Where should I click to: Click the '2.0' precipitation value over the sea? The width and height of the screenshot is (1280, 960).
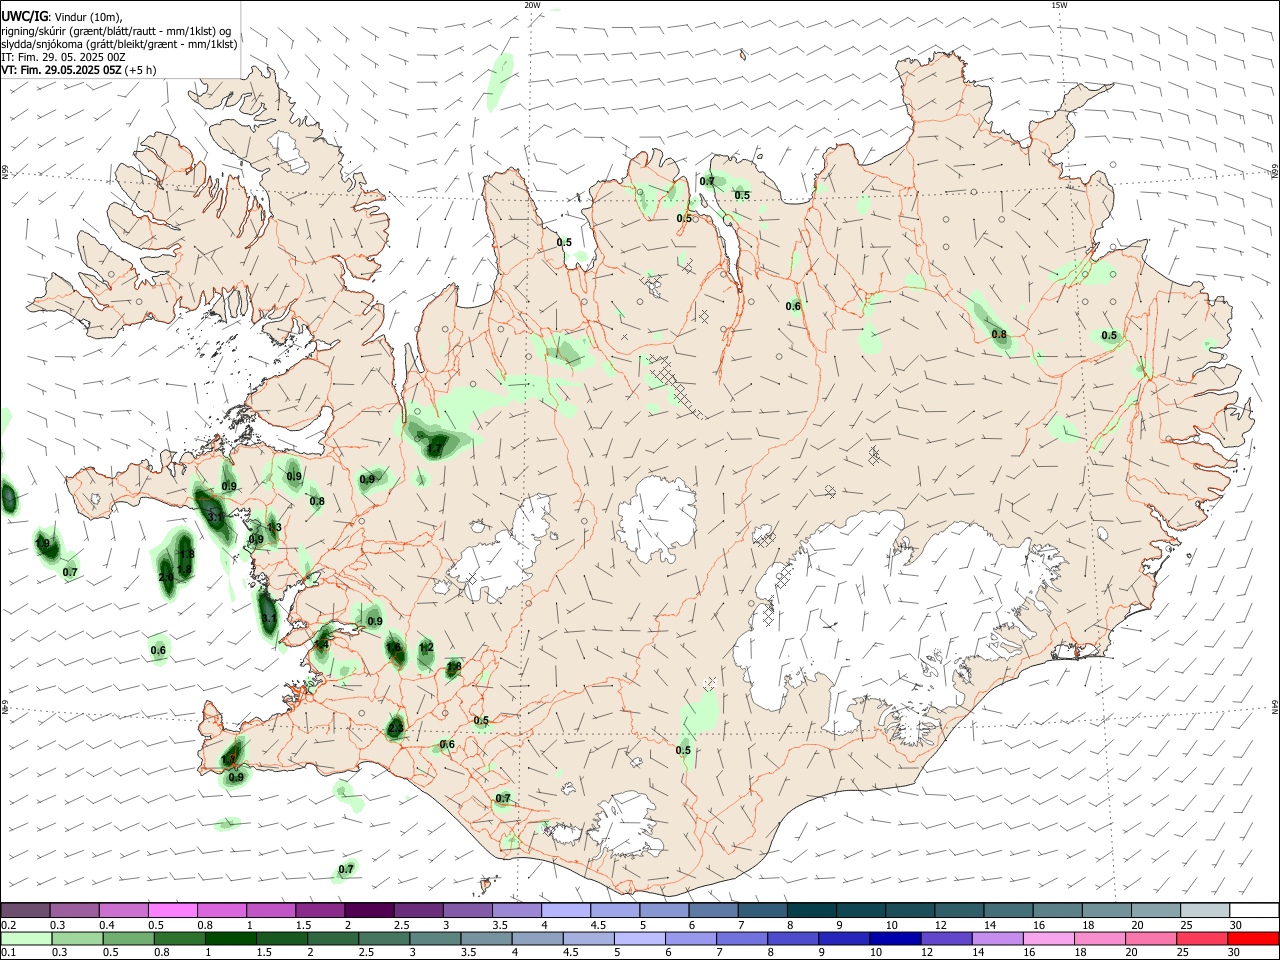[166, 577]
